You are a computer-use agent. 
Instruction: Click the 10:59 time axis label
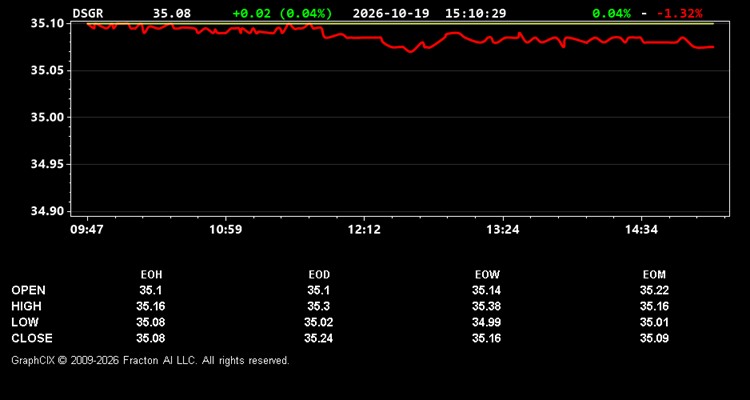coord(225,230)
